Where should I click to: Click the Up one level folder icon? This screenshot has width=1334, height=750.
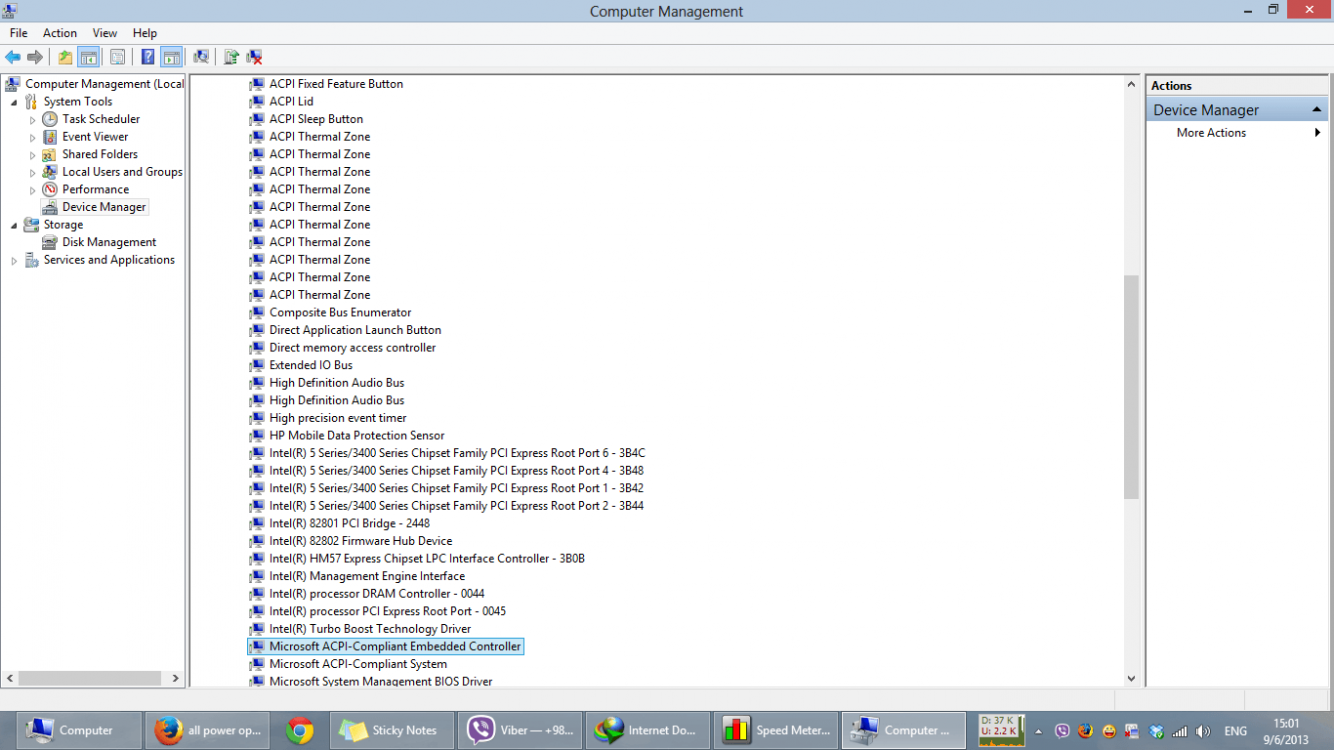pyautogui.click(x=65, y=57)
